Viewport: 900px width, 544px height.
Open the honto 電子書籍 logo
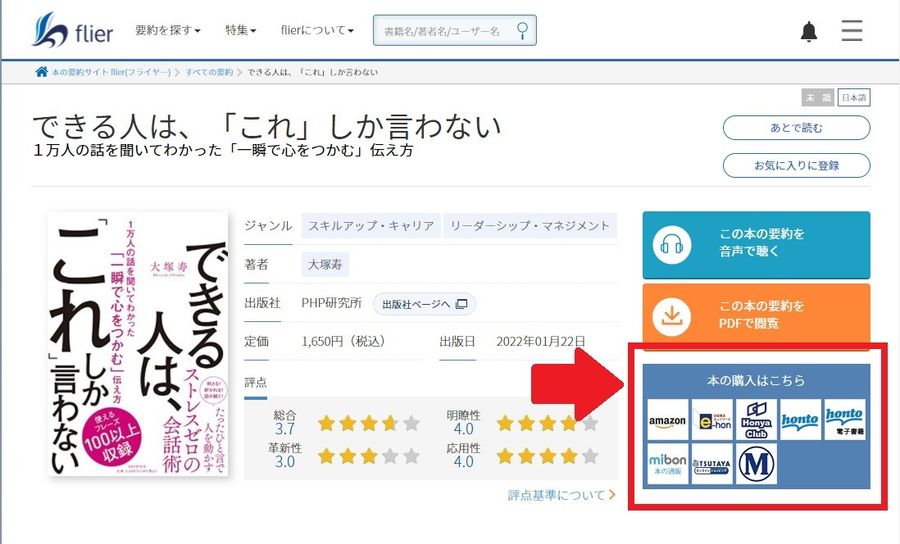tap(845, 420)
